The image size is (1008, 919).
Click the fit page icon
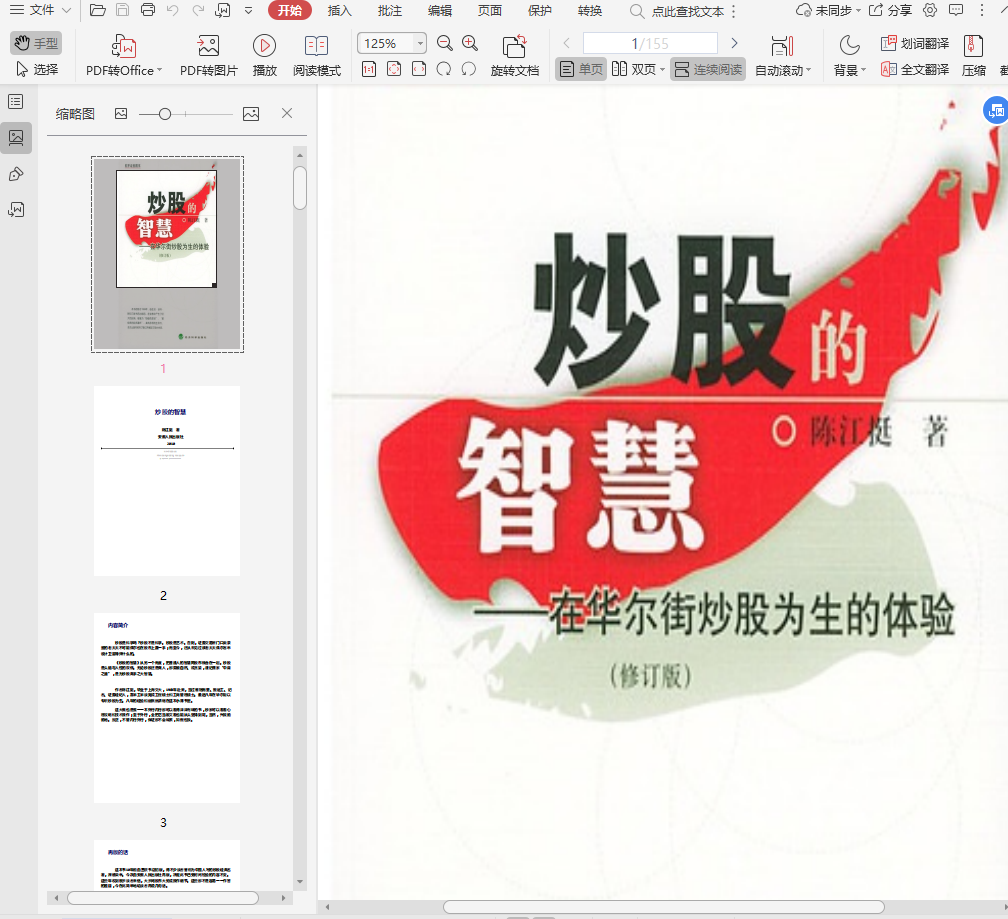pos(394,69)
